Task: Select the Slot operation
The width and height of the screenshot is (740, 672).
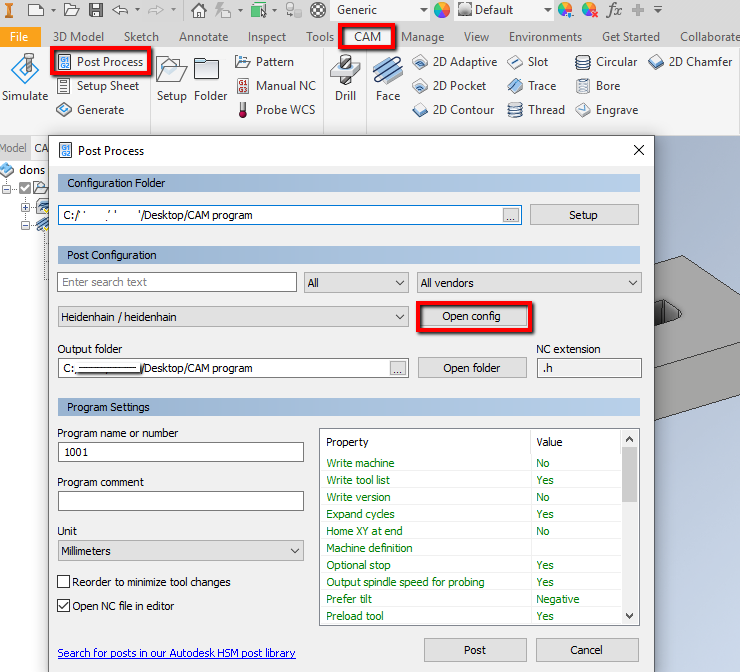Action: pyautogui.click(x=528, y=62)
